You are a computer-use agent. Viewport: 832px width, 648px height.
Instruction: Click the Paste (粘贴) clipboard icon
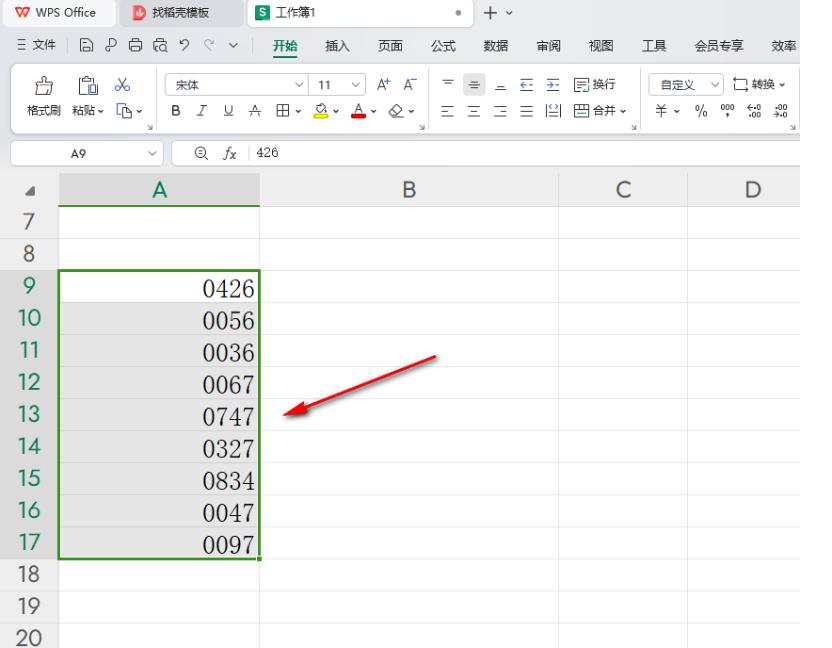coord(88,85)
